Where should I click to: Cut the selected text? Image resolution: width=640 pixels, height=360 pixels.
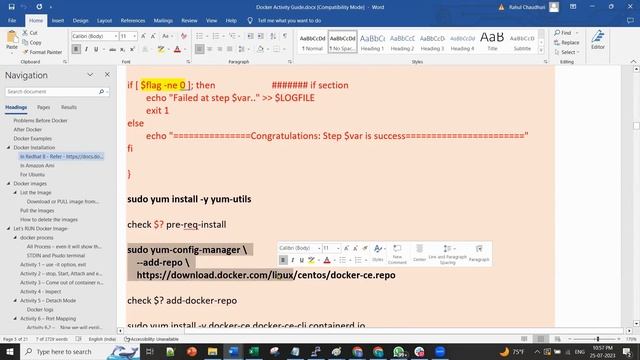pyautogui.click(x=30, y=33)
